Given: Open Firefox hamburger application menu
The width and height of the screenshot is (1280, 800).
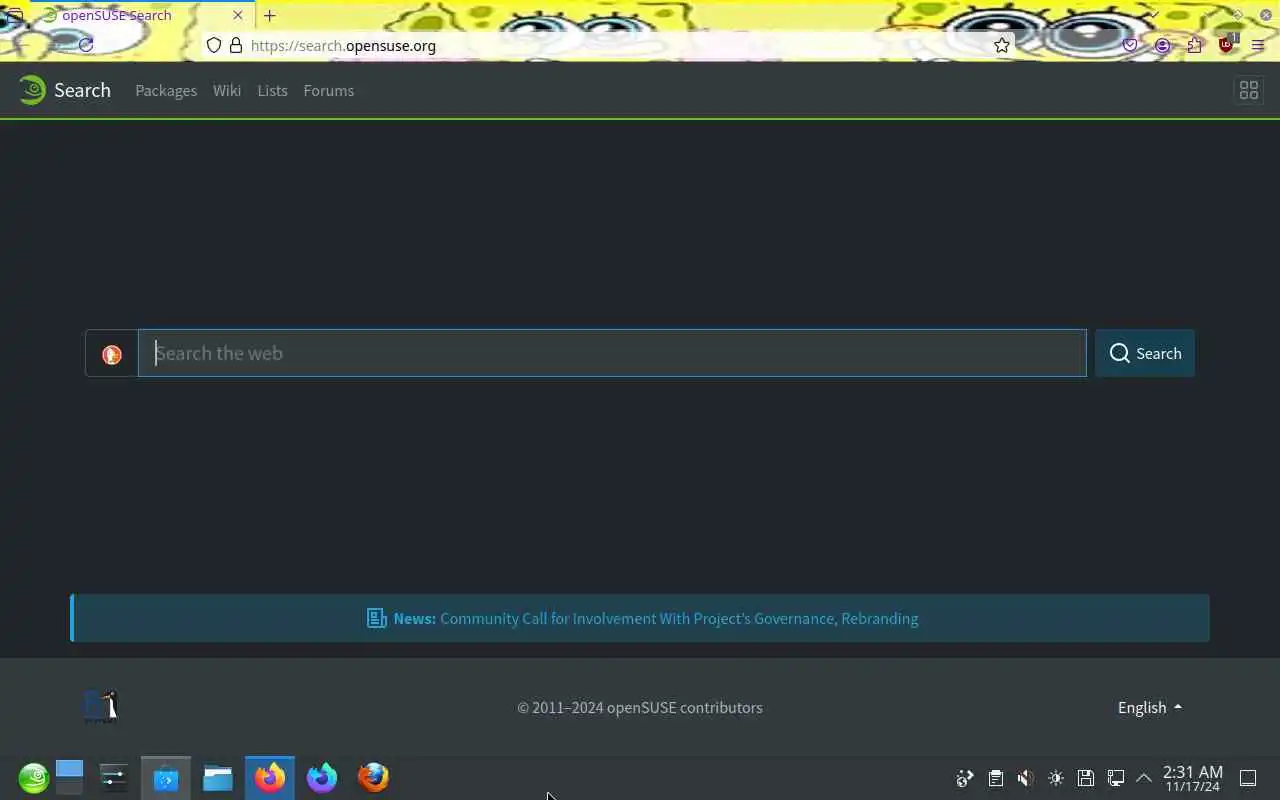Looking at the screenshot, I should tap(1258, 45).
